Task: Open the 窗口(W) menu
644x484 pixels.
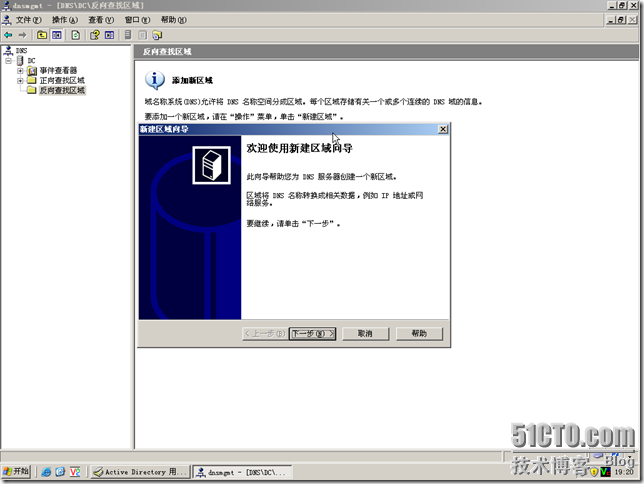Action: [x=138, y=20]
